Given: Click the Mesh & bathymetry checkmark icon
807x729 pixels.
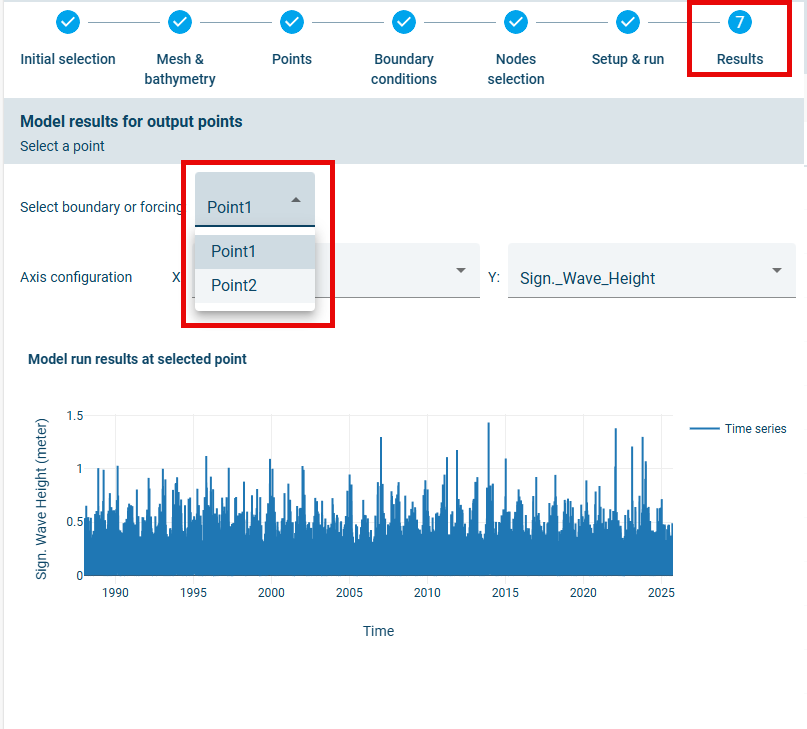Looking at the screenshot, I should click(x=180, y=21).
